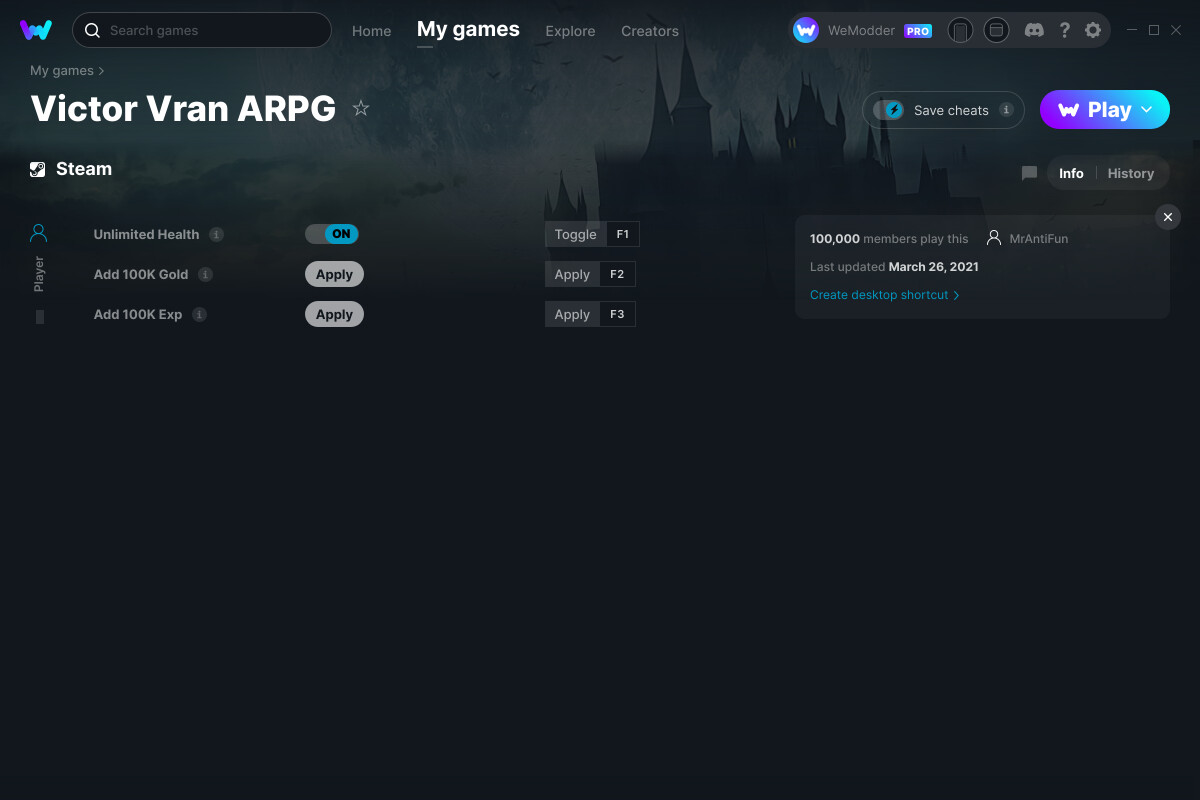Screen dimensions: 1200x800
Task: Switch to the Explore tab
Action: point(570,31)
